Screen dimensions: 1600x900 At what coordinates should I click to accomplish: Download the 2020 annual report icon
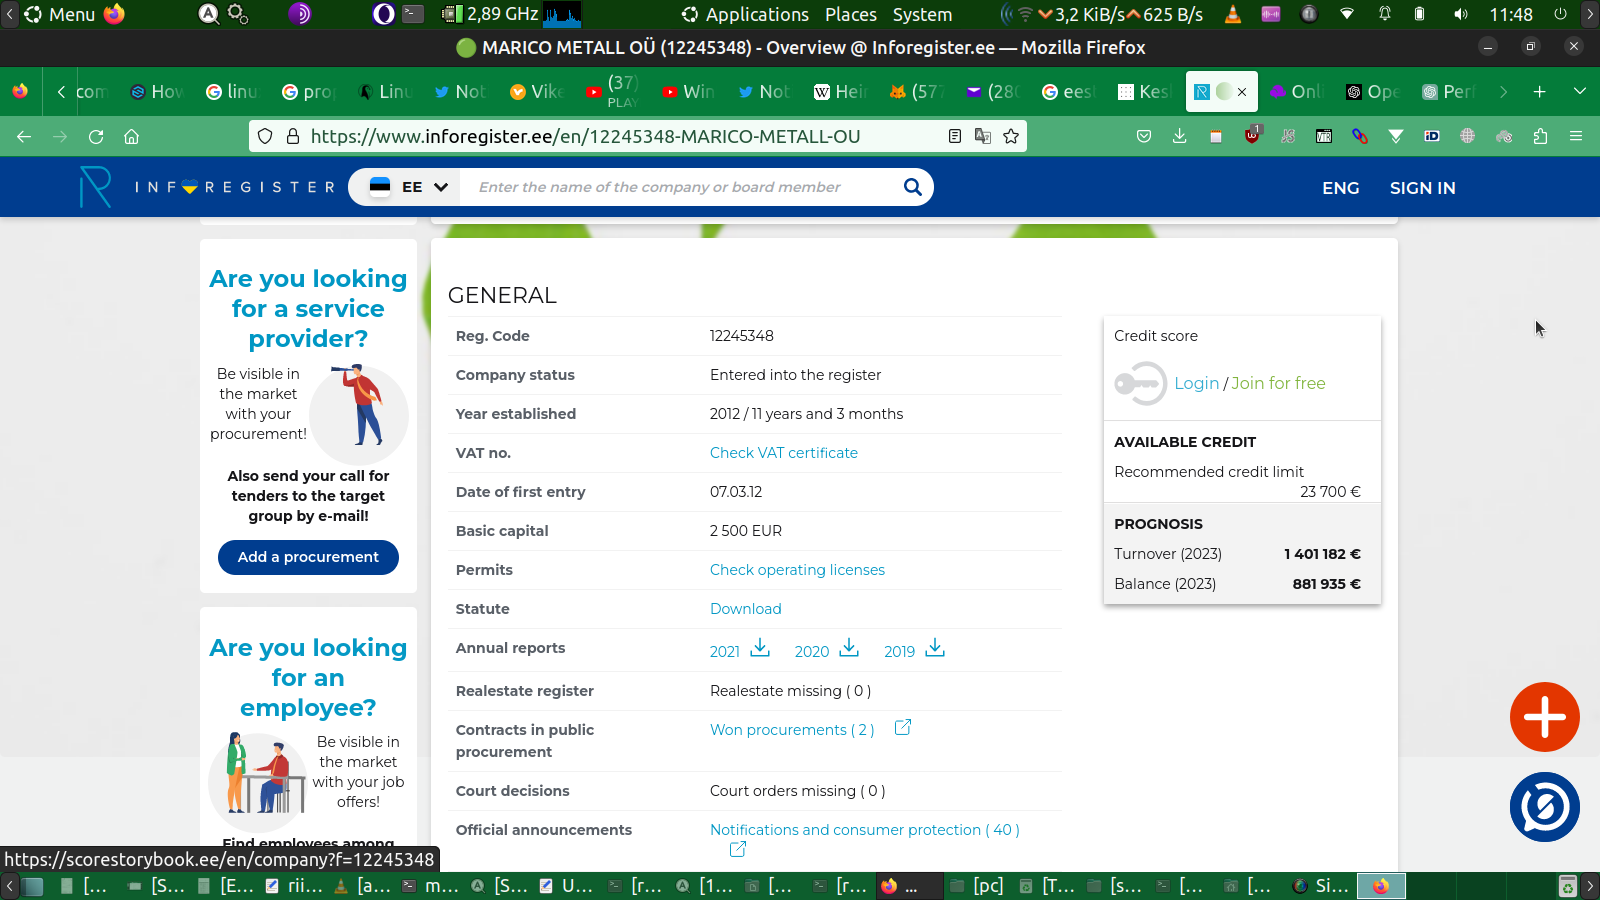pos(849,648)
